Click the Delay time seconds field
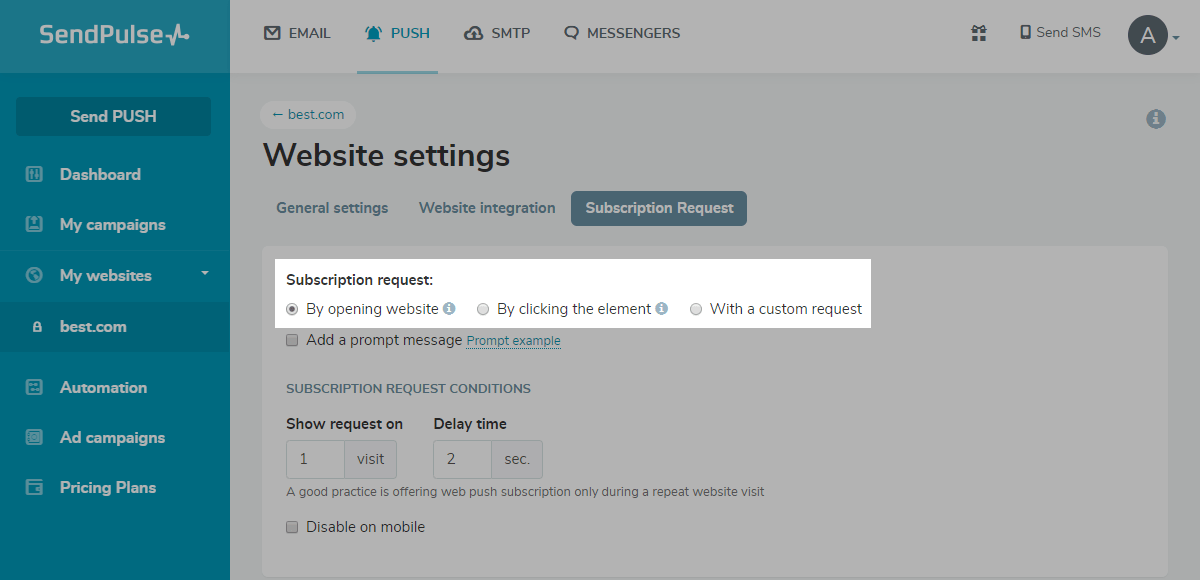This screenshot has height=580, width=1200. [x=462, y=459]
